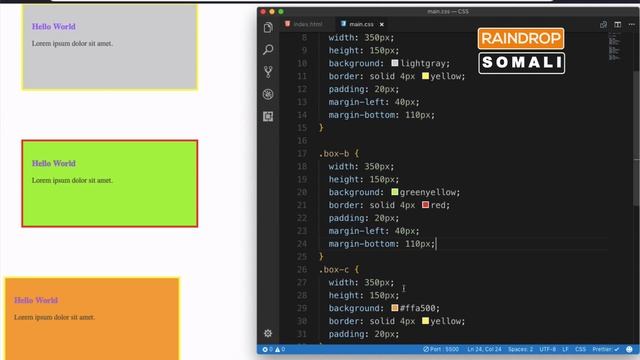Viewport: 640px width, 360px height.
Task: Click the Port : 5500 Live Server button
Action: click(441, 349)
